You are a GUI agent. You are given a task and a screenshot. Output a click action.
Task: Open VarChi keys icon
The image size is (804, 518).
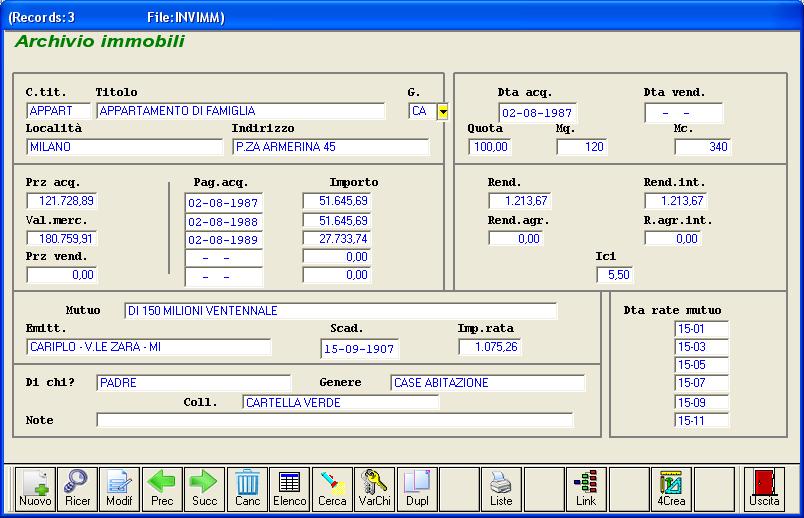tap(374, 489)
